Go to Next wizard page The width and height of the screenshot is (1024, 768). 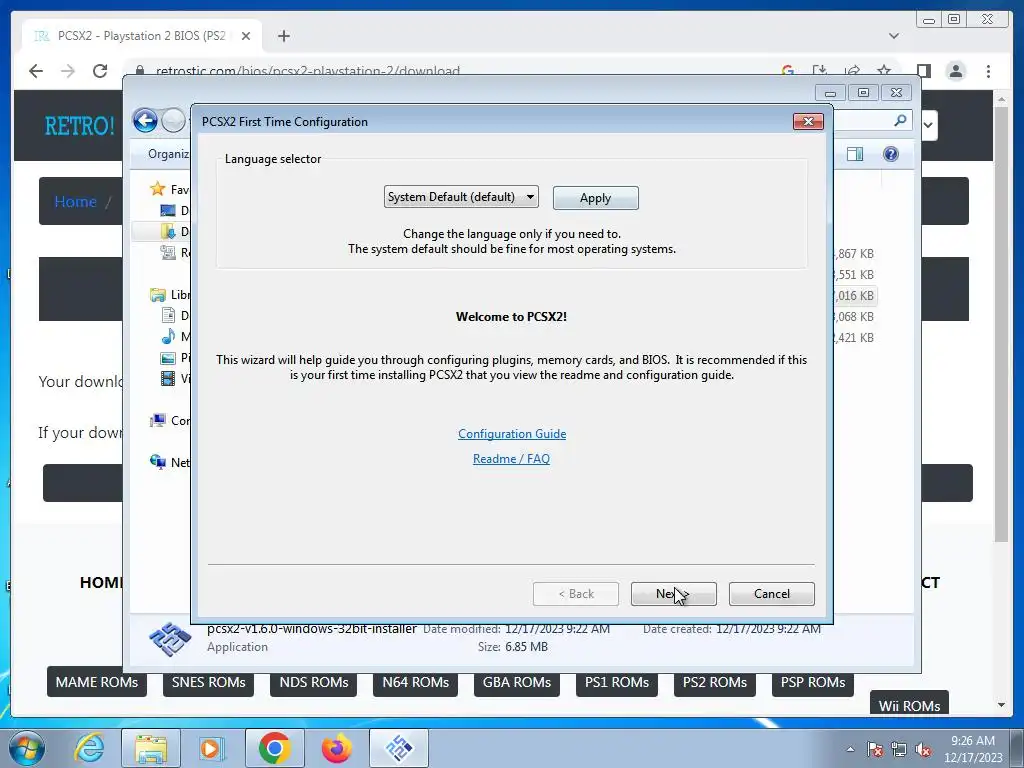(x=673, y=594)
